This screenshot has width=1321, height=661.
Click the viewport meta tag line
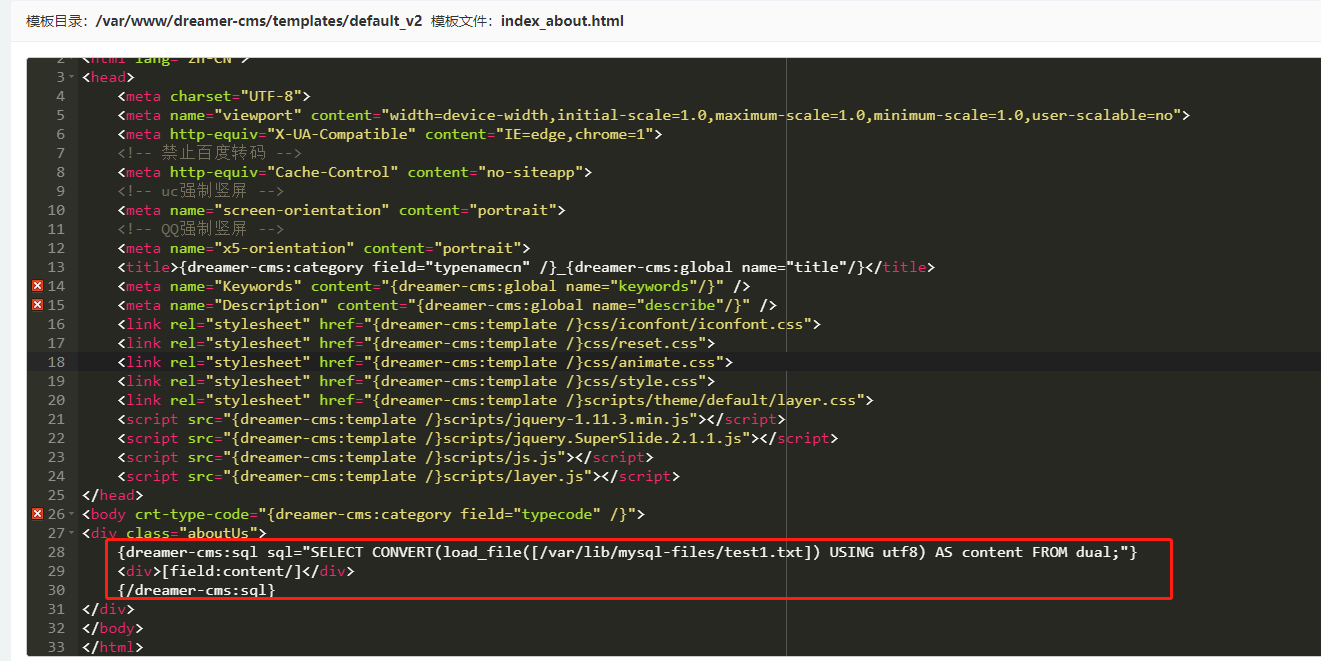click(653, 115)
